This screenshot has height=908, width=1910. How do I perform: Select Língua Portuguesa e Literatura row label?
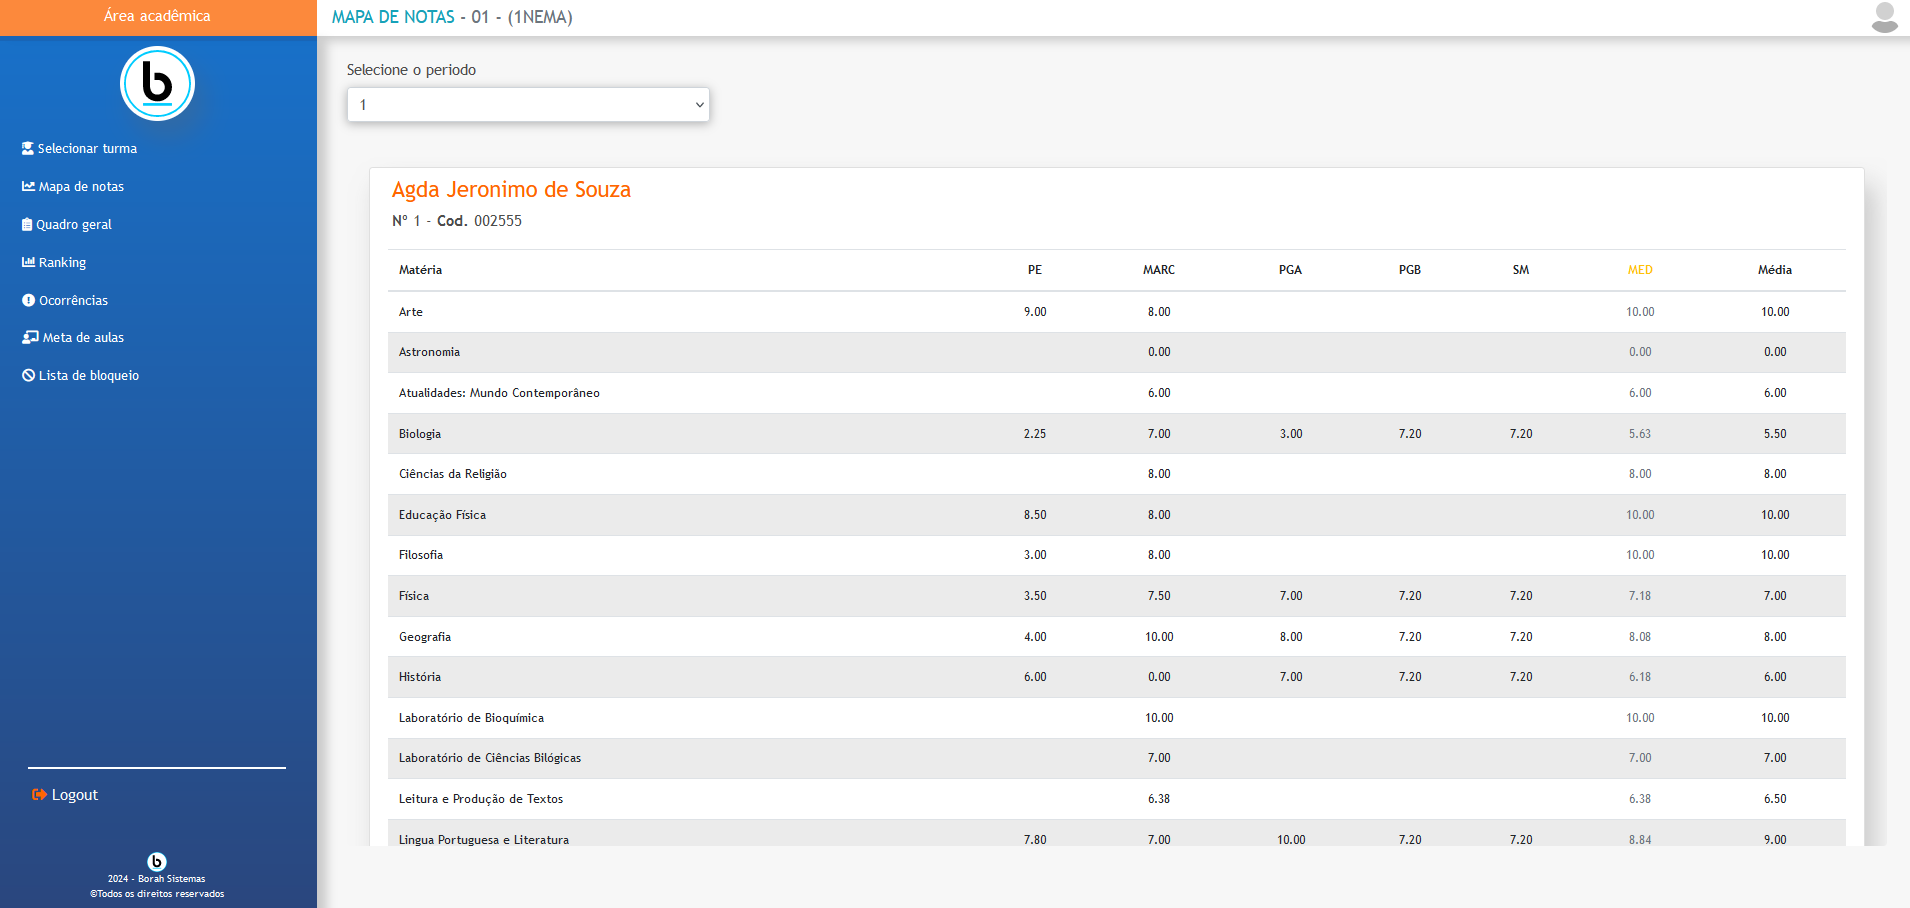[x=484, y=840]
